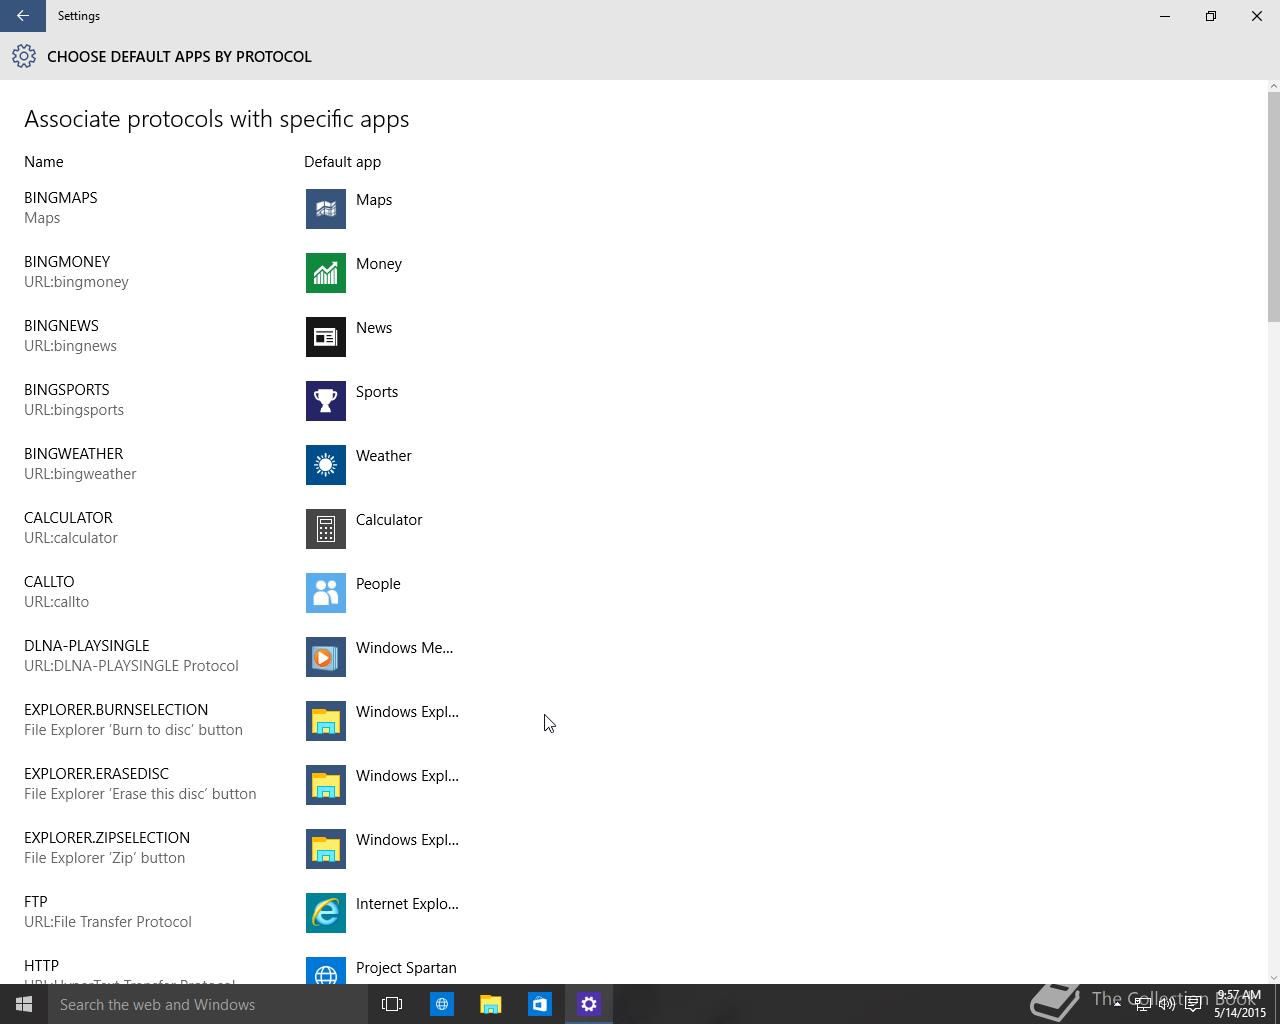Click the 'URL:bingweather' description text

point(80,474)
